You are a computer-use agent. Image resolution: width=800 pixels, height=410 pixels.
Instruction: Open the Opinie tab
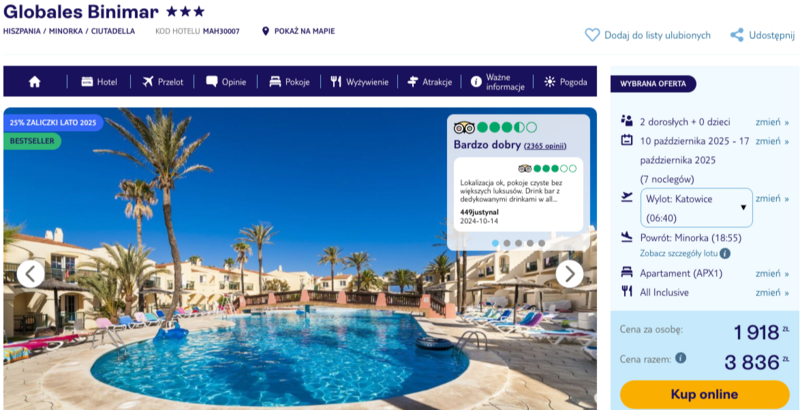226,82
